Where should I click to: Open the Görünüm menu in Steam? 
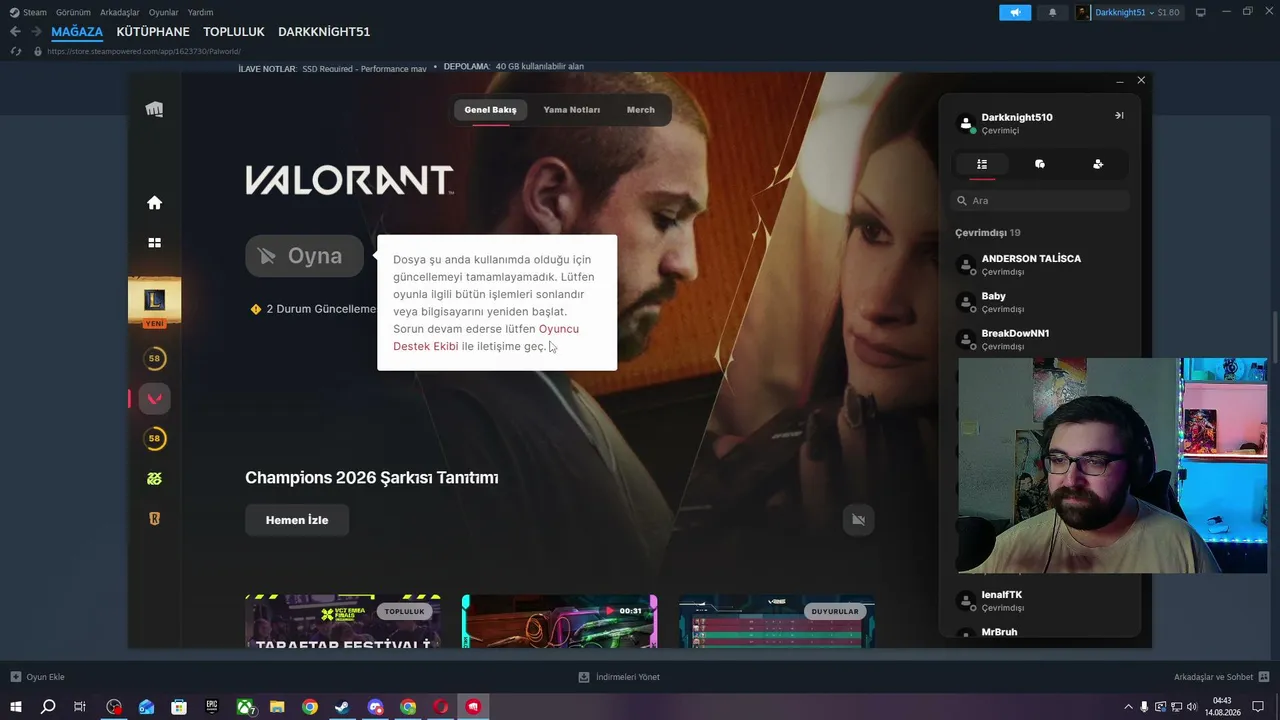pos(73,12)
